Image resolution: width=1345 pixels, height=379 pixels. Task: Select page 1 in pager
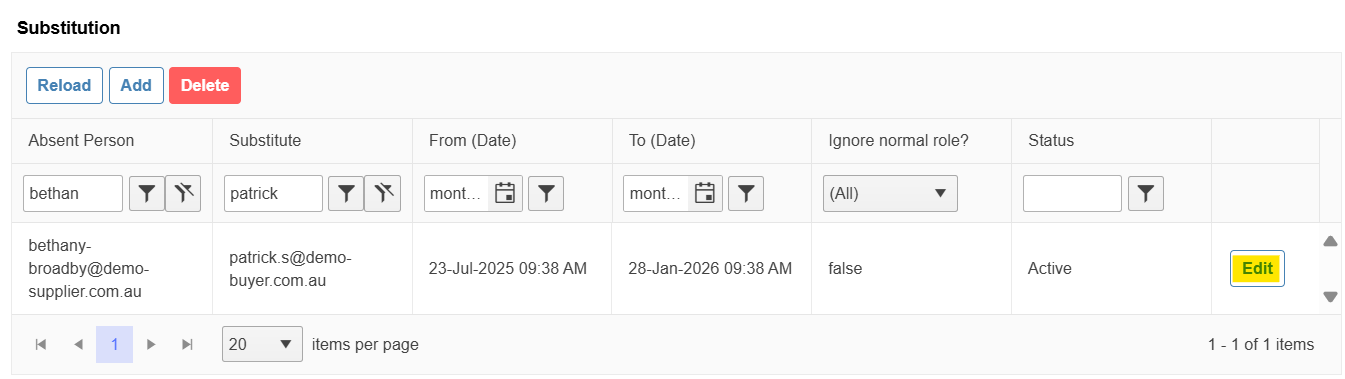pos(114,345)
